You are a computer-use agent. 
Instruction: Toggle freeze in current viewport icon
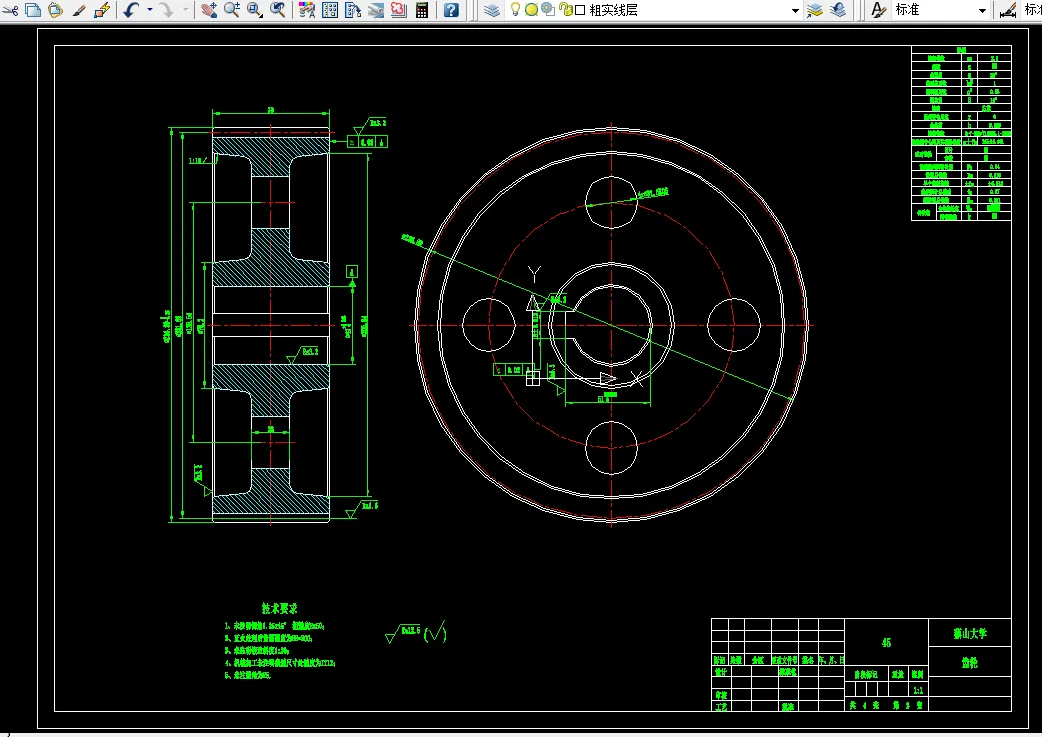point(548,9)
